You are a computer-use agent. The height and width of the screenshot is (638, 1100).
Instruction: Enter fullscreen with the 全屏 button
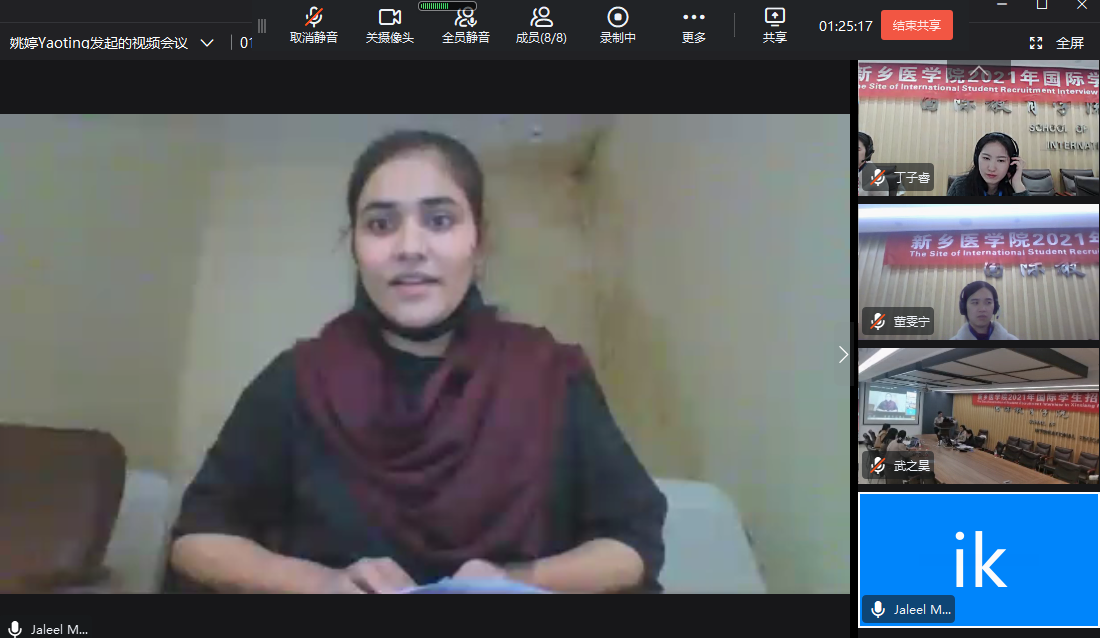point(1057,43)
